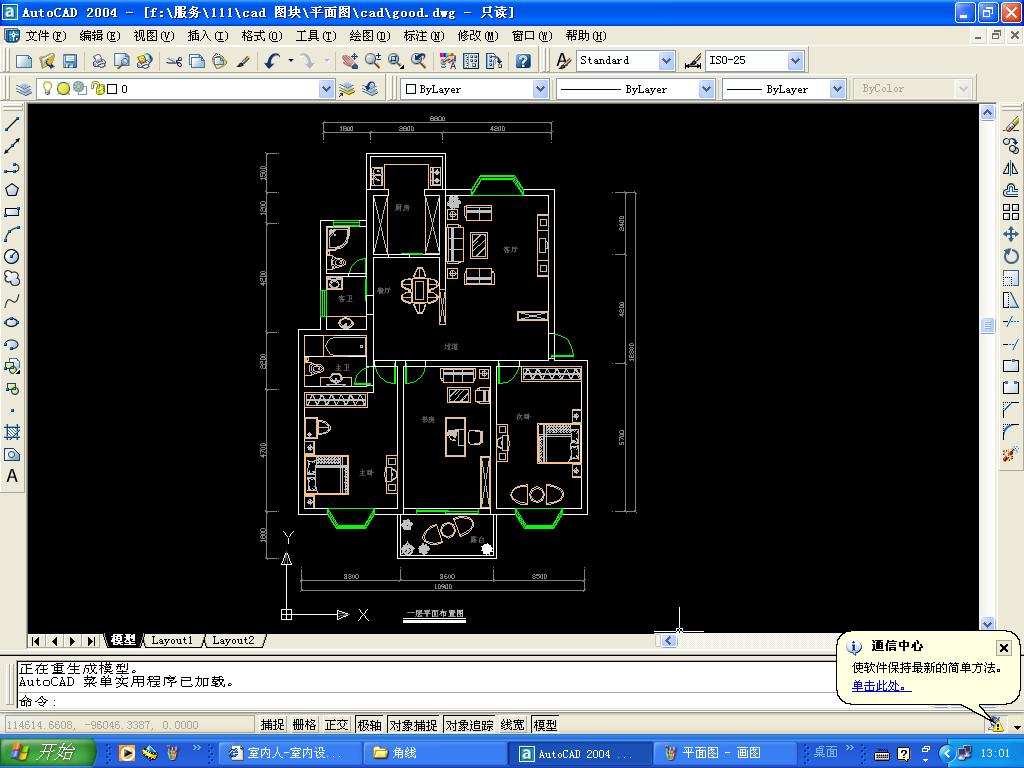Open the 文件(F) menu
The height and width of the screenshot is (768, 1024).
45,36
